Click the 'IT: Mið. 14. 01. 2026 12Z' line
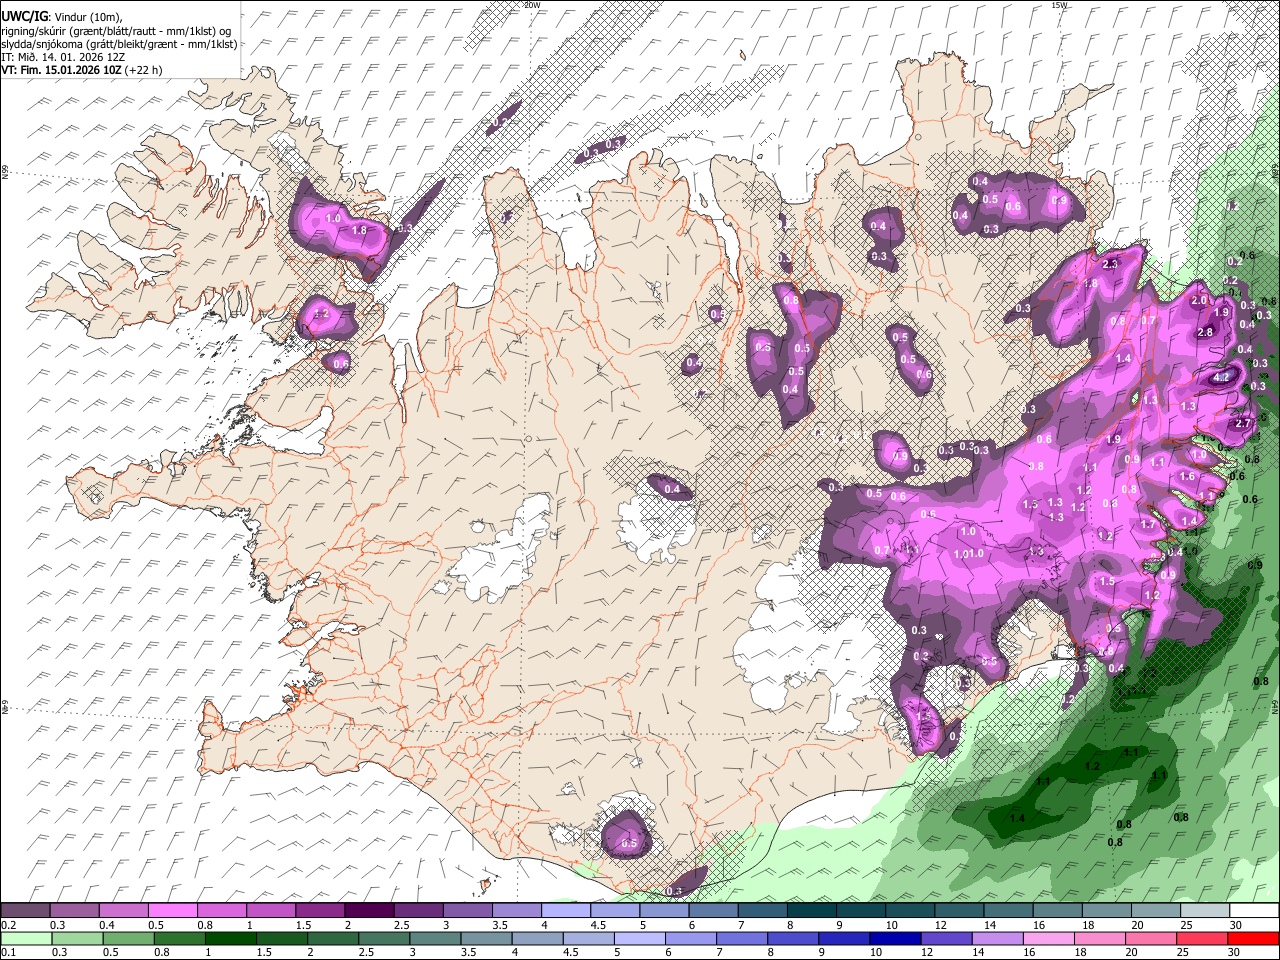1280x960 pixels. [x=63, y=57]
